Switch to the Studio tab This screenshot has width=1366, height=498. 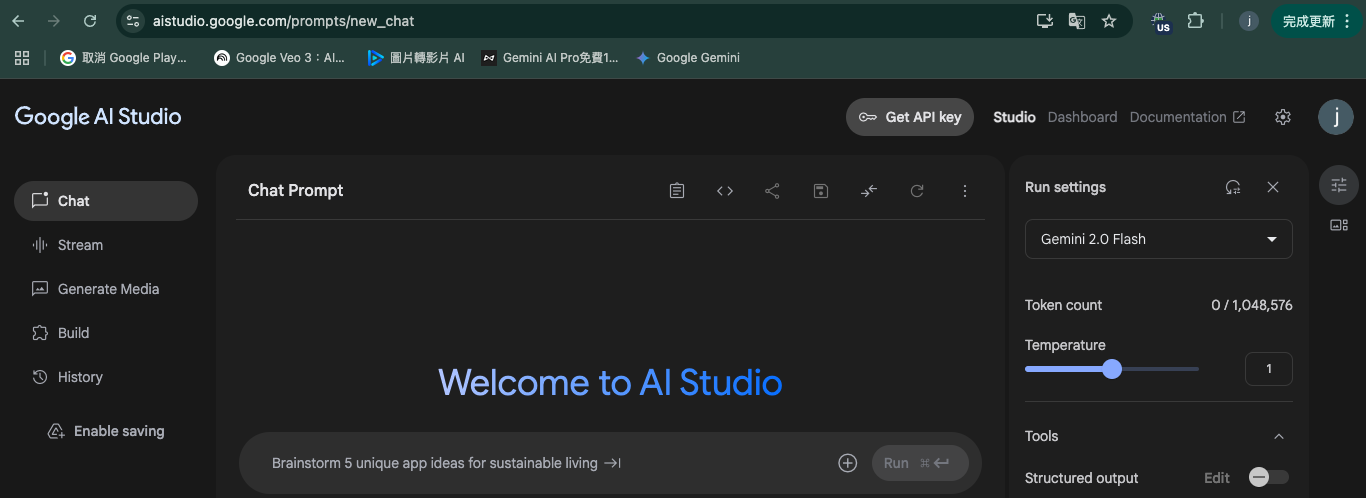1014,117
